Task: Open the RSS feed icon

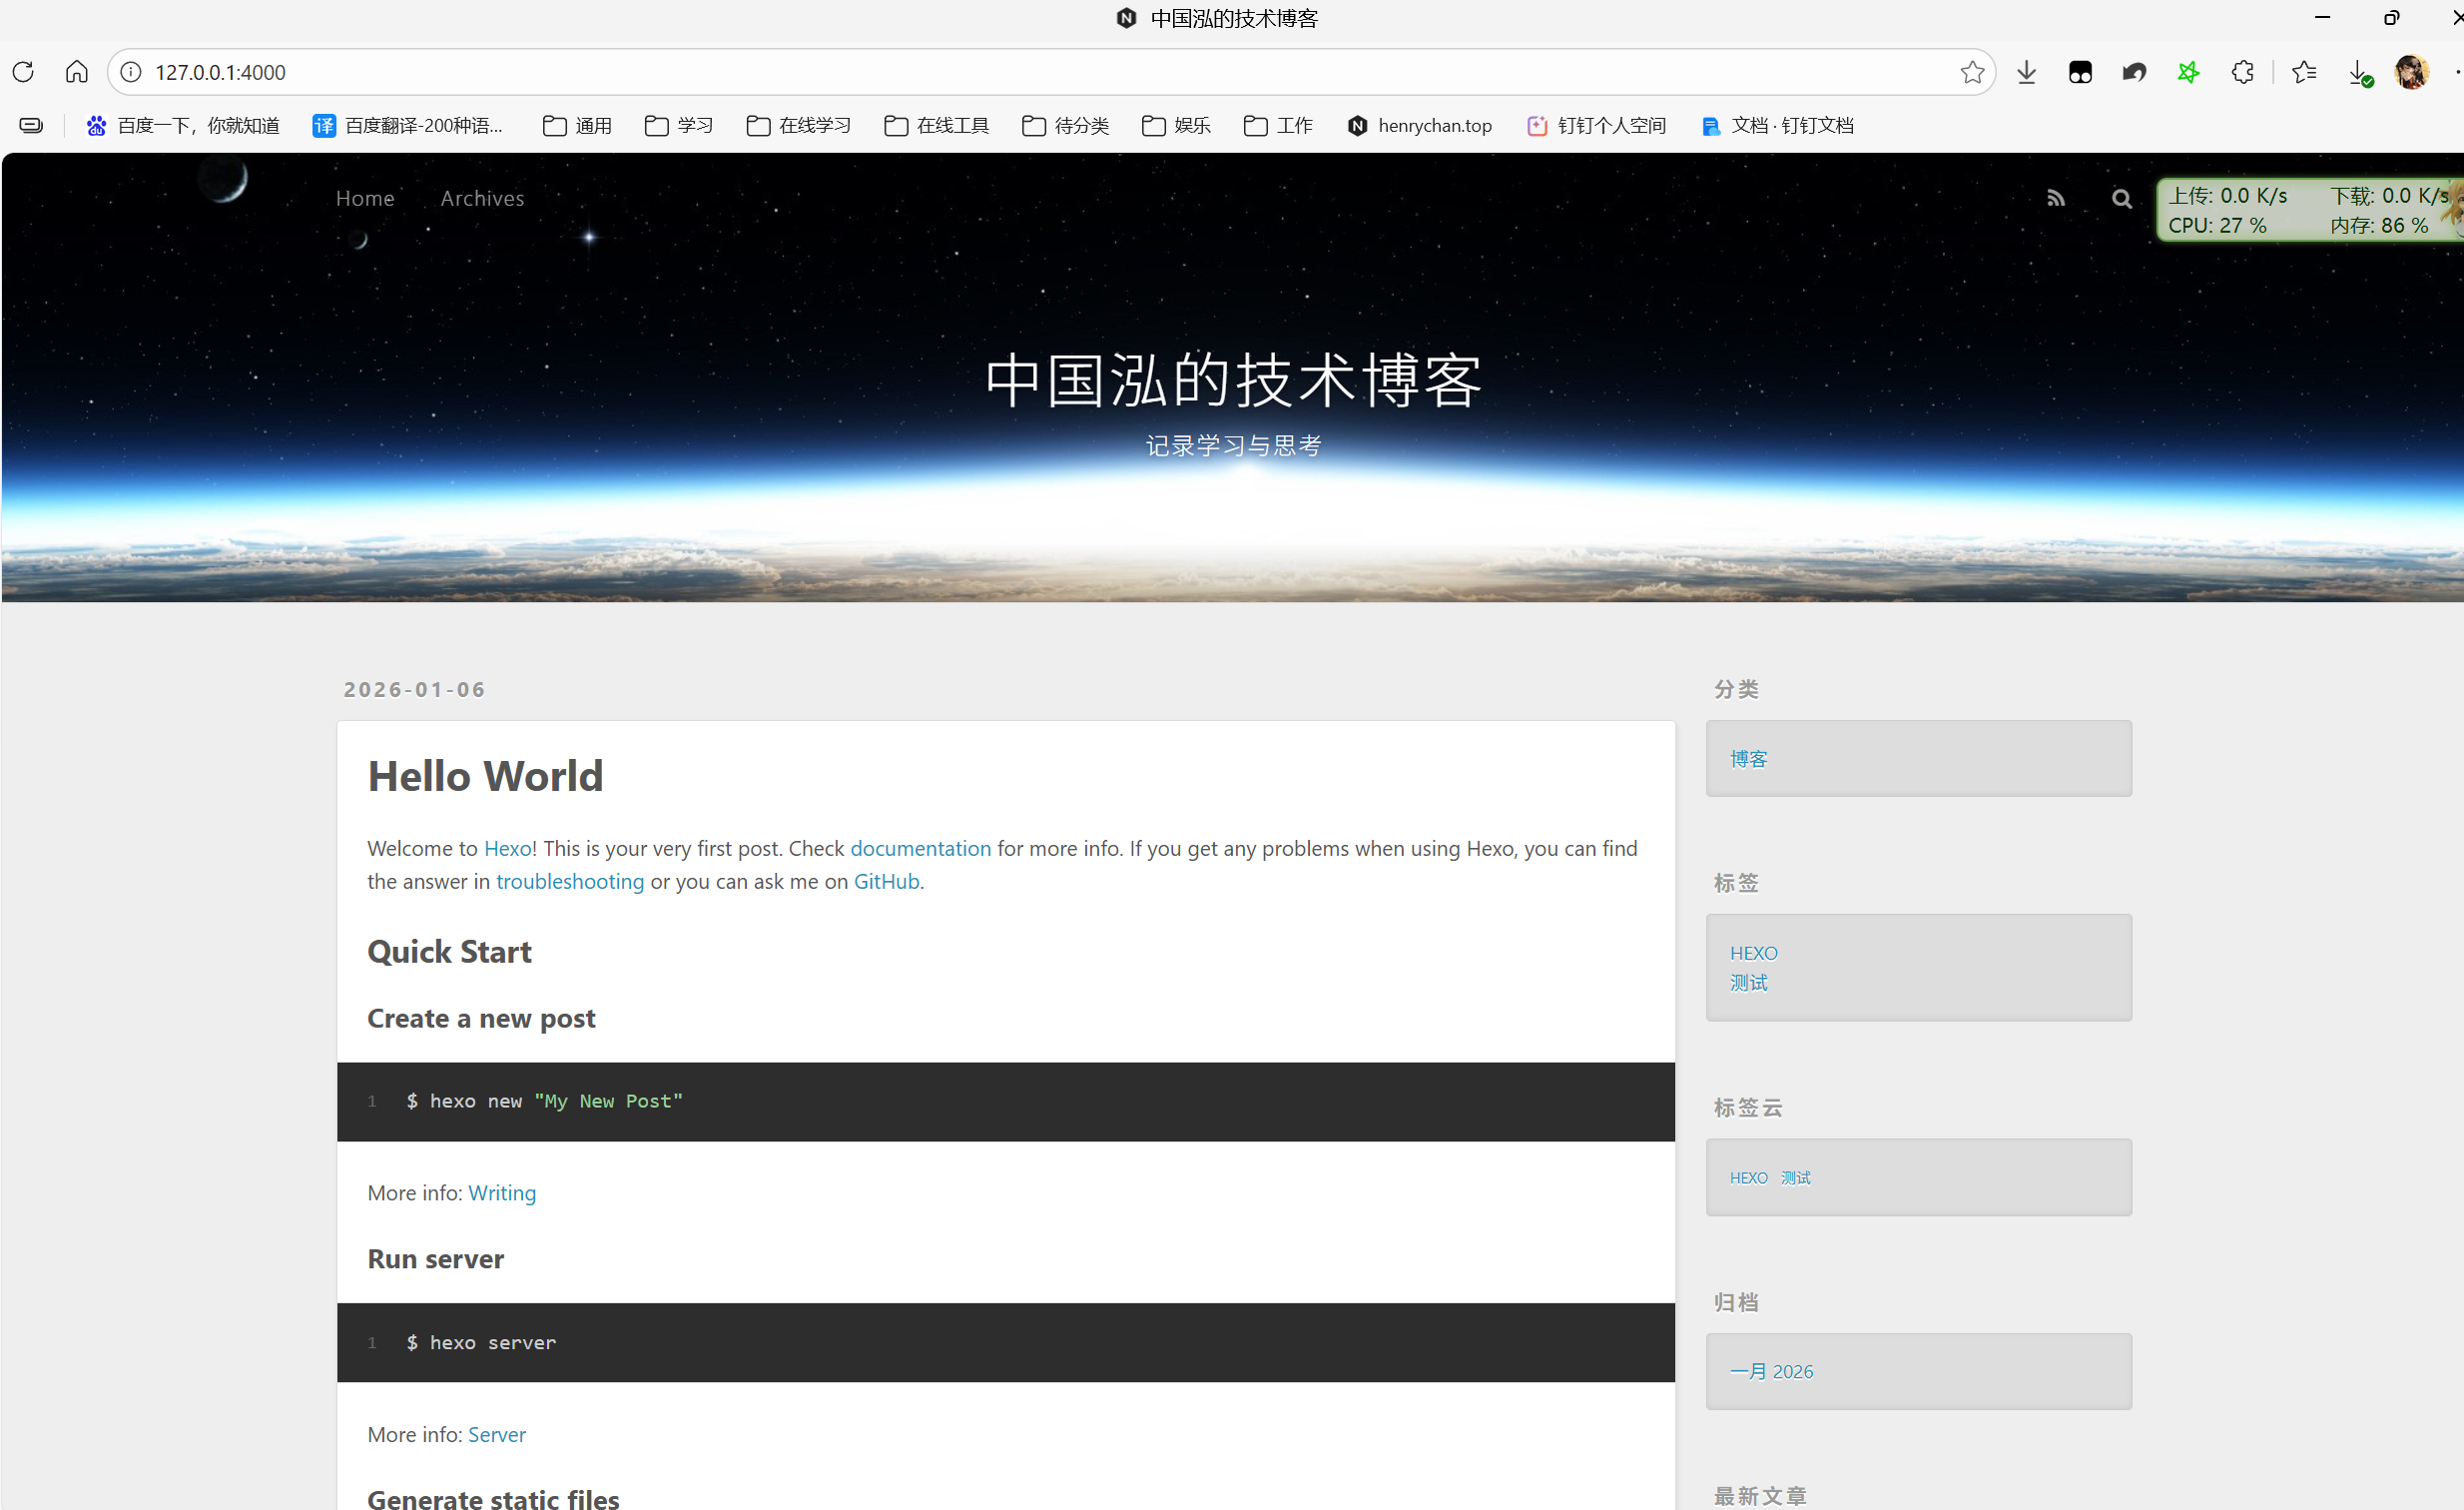Action: click(x=2056, y=198)
